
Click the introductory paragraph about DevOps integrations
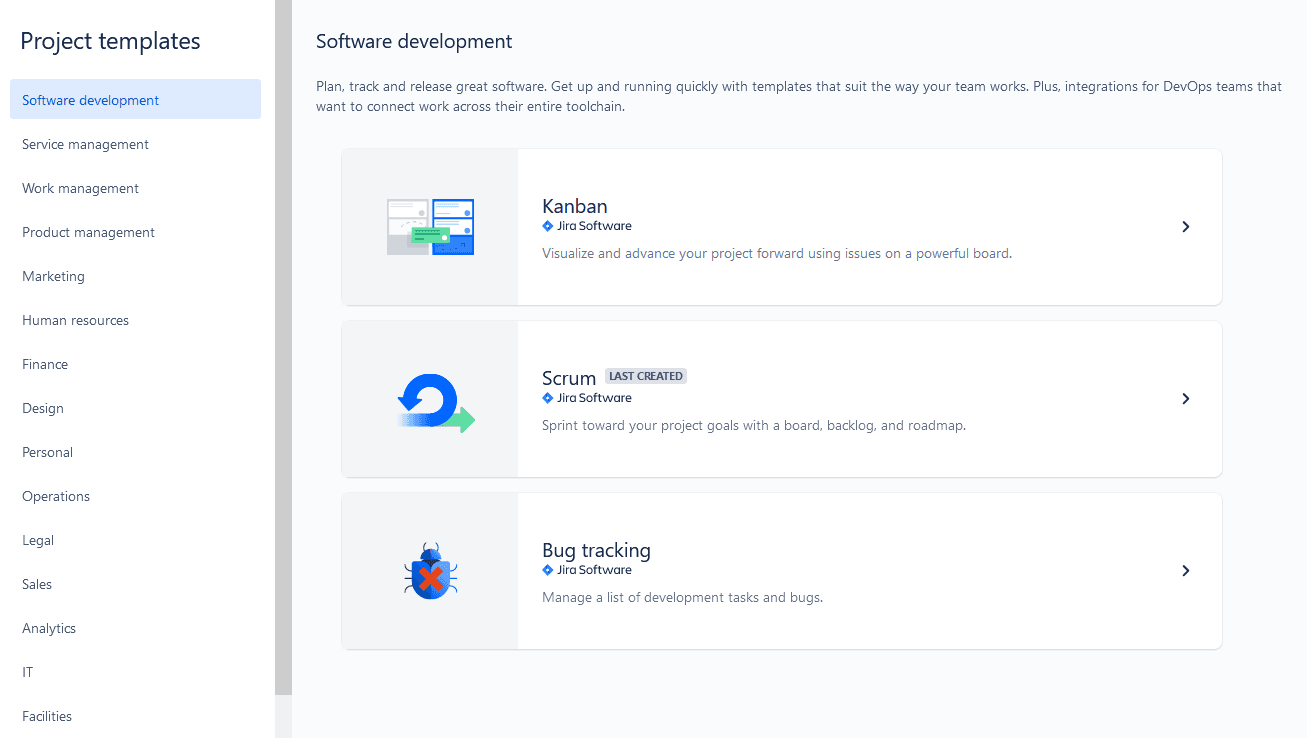click(x=799, y=96)
